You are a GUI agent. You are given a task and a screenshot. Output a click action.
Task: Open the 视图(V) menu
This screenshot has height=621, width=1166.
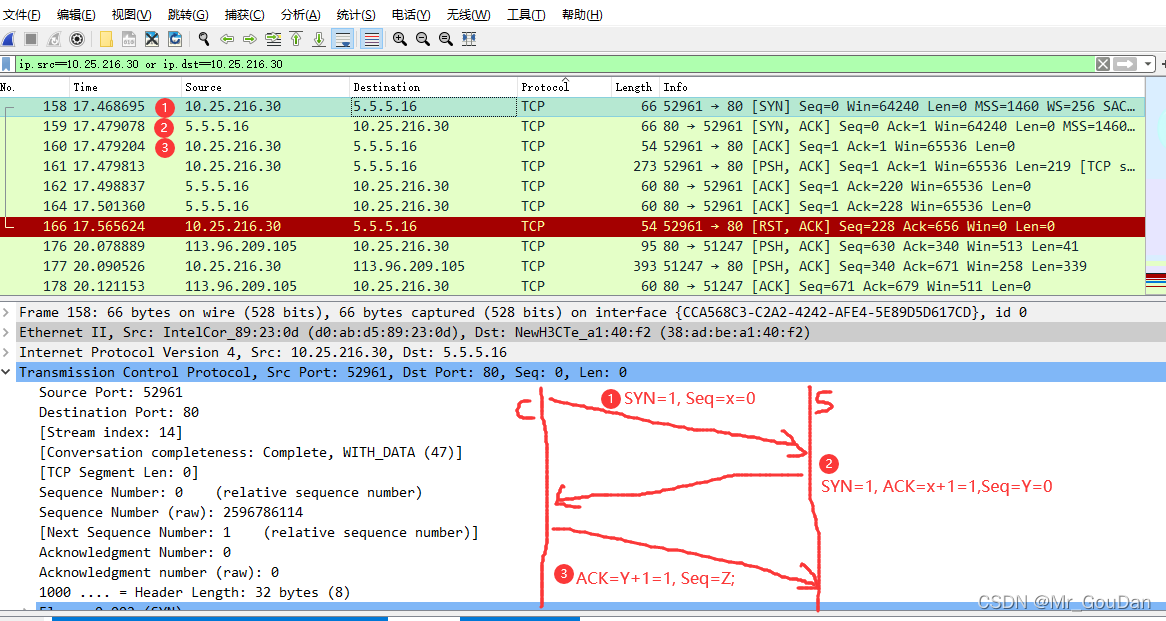click(131, 15)
